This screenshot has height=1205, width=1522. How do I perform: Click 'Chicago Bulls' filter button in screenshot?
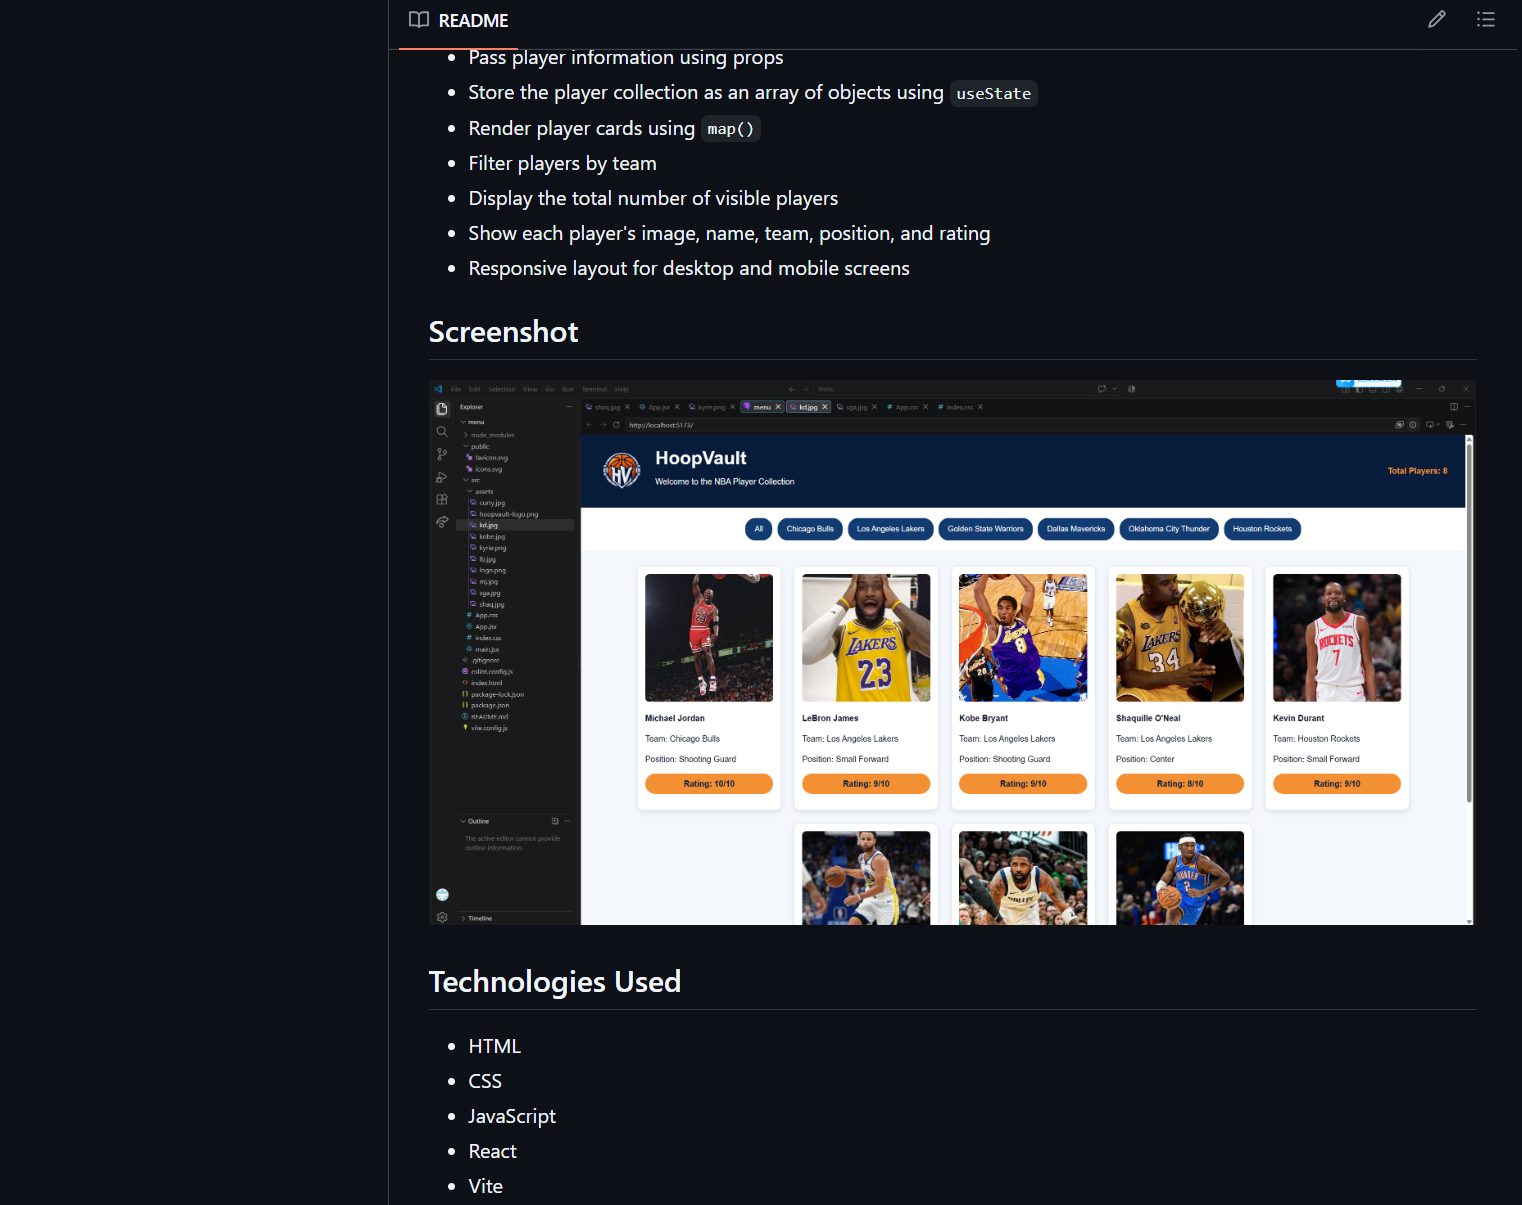pyautogui.click(x=810, y=529)
